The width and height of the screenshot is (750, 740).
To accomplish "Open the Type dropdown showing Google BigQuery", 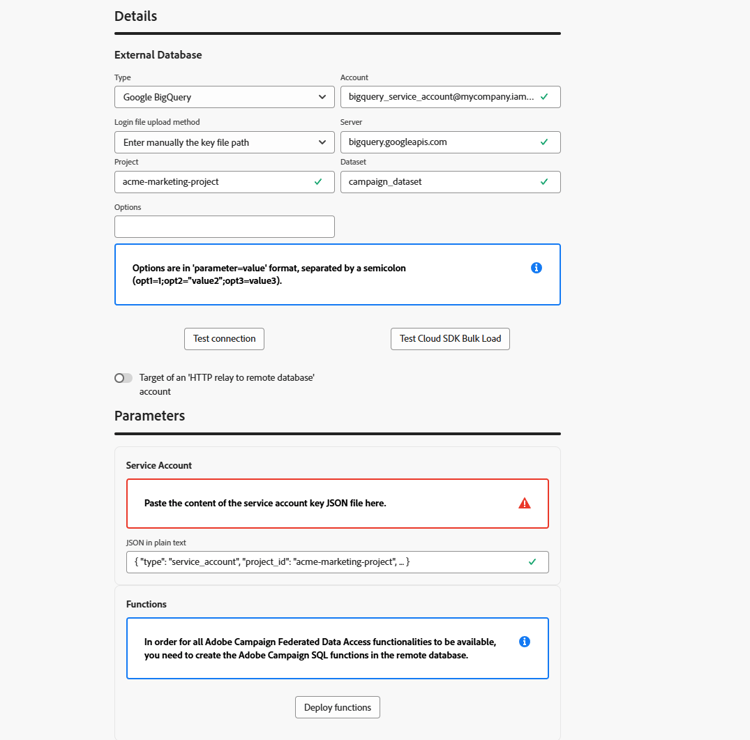I will (x=224, y=97).
